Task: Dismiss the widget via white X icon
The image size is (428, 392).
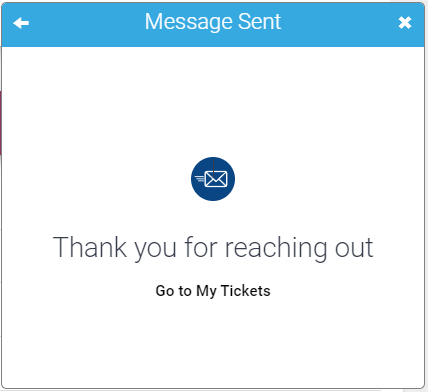Action: click(x=405, y=23)
